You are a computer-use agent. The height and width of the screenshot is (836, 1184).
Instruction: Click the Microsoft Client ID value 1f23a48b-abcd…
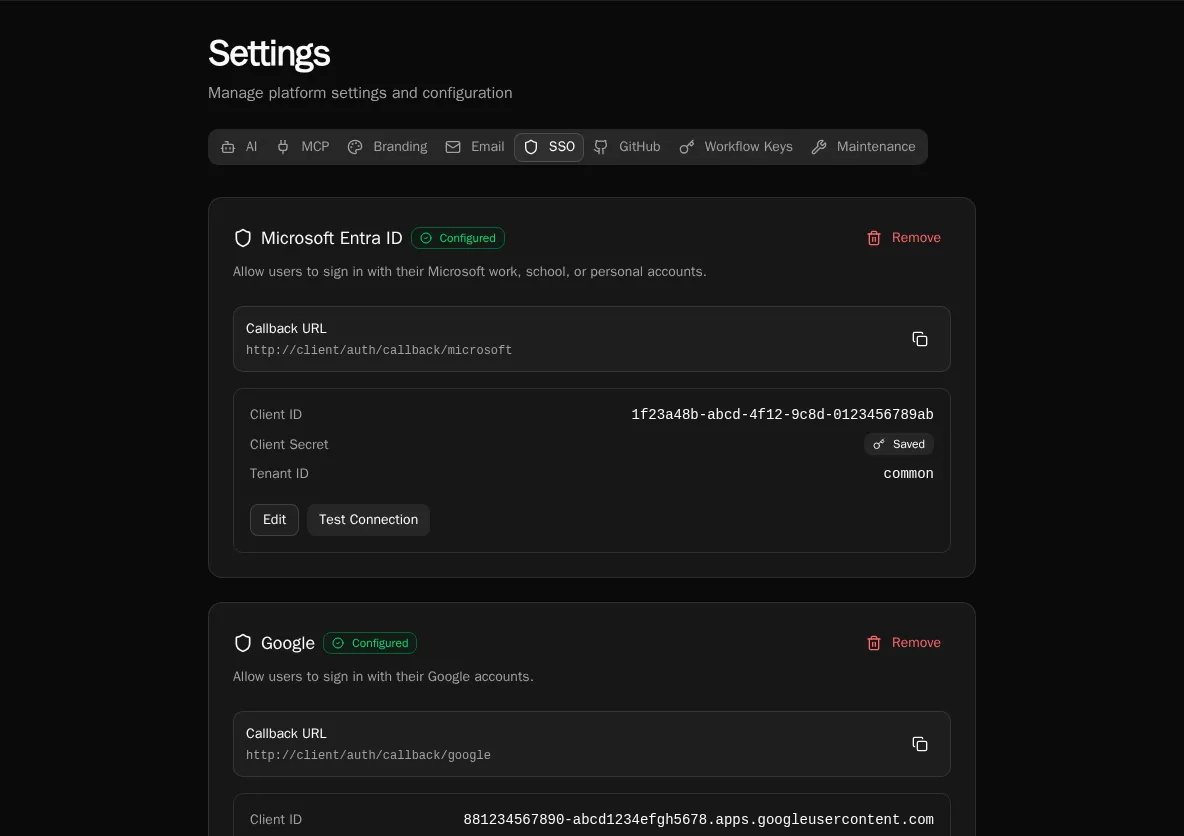point(782,415)
